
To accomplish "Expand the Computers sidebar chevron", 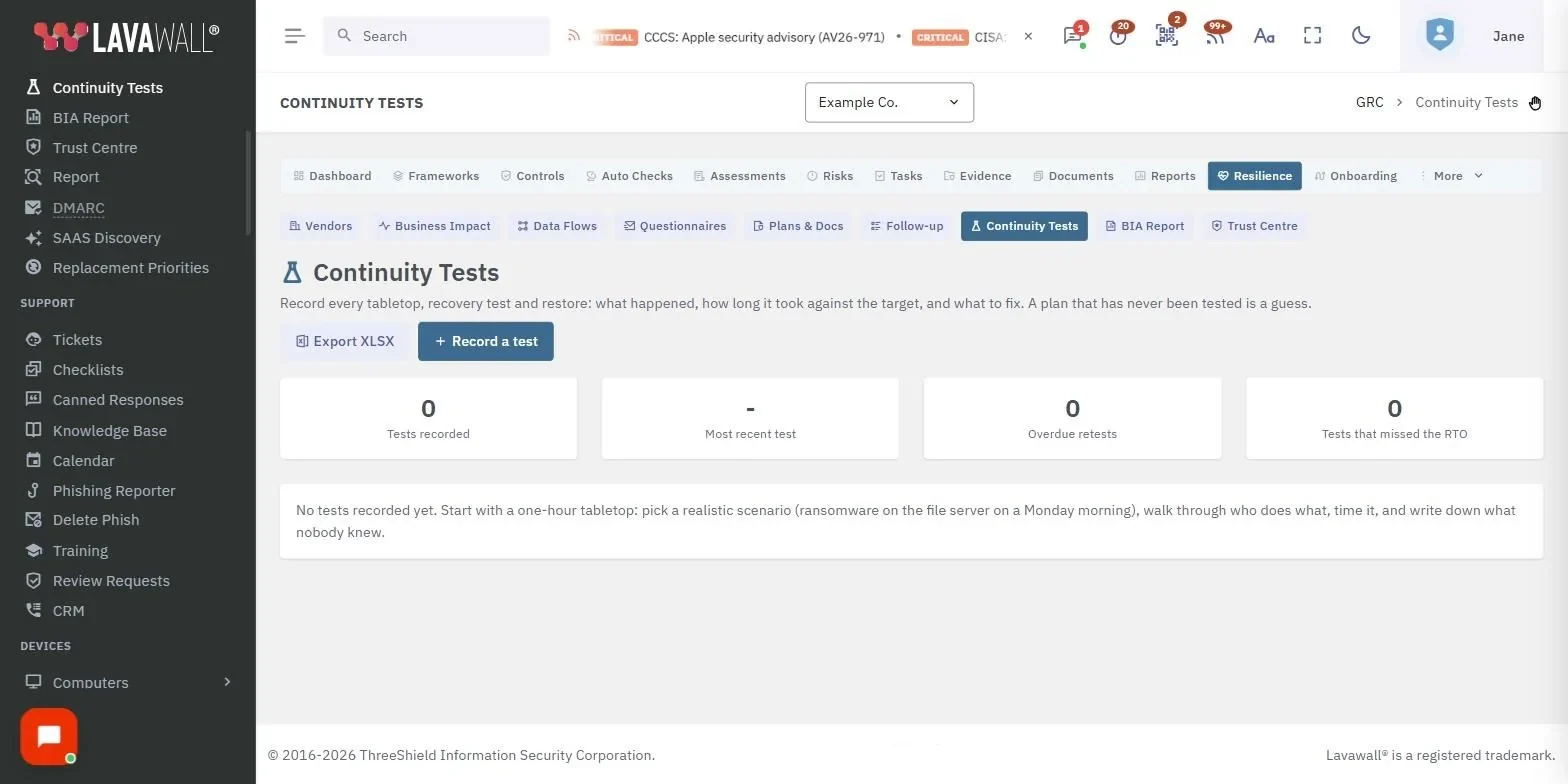I will (227, 682).
